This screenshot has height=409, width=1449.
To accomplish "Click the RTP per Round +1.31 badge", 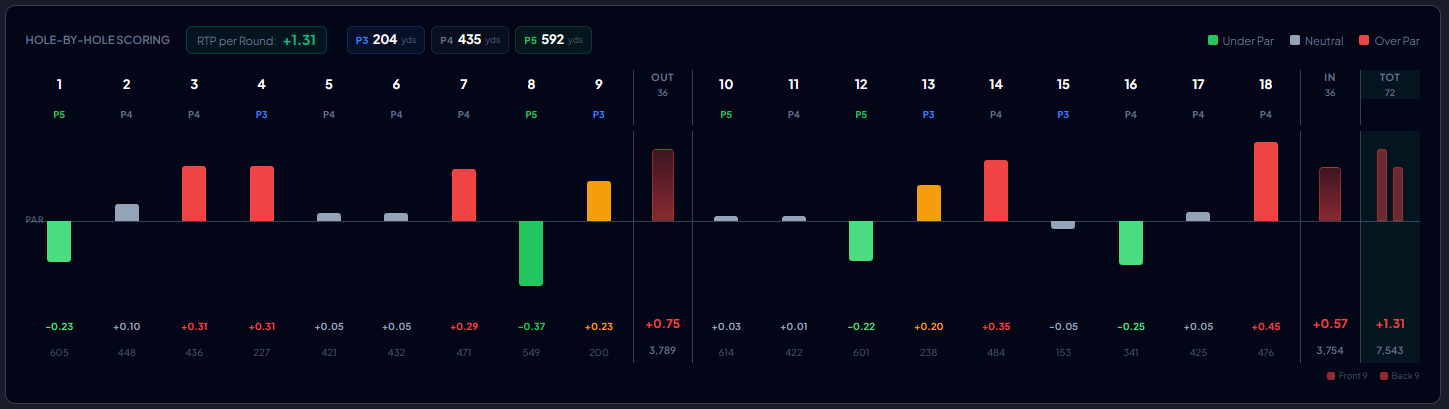I will point(256,40).
